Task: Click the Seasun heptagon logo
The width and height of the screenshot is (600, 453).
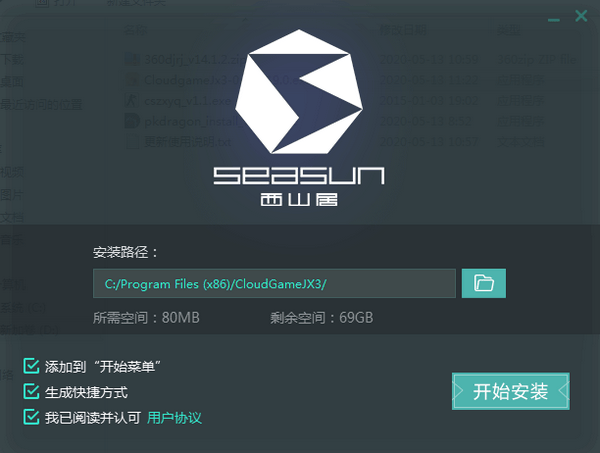Action: pos(299,92)
